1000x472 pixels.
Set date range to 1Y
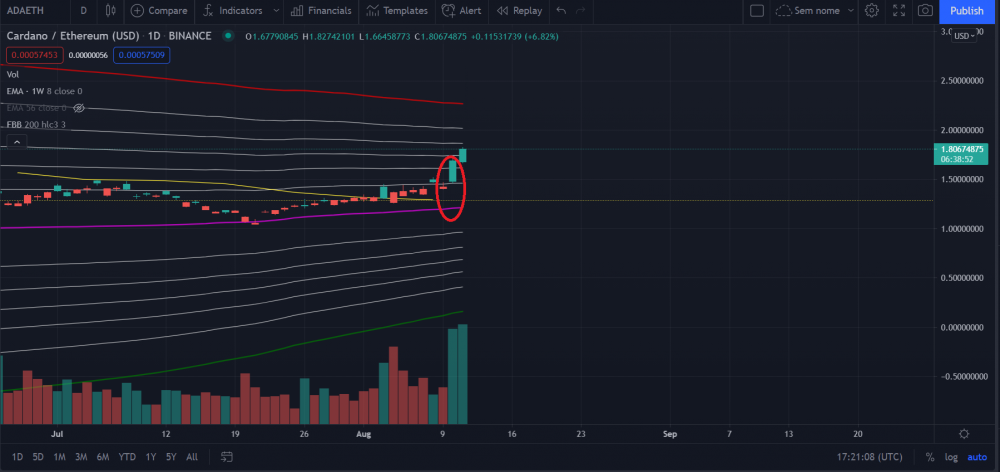point(151,457)
